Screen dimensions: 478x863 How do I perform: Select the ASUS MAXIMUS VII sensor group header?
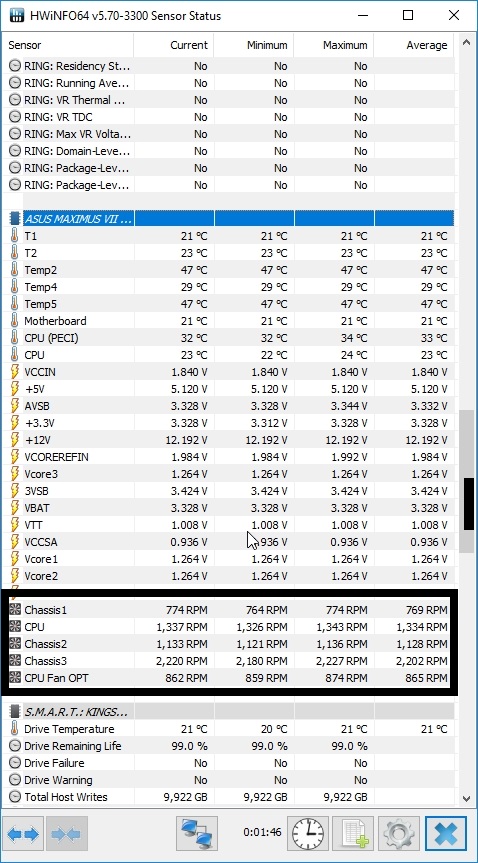click(231, 219)
